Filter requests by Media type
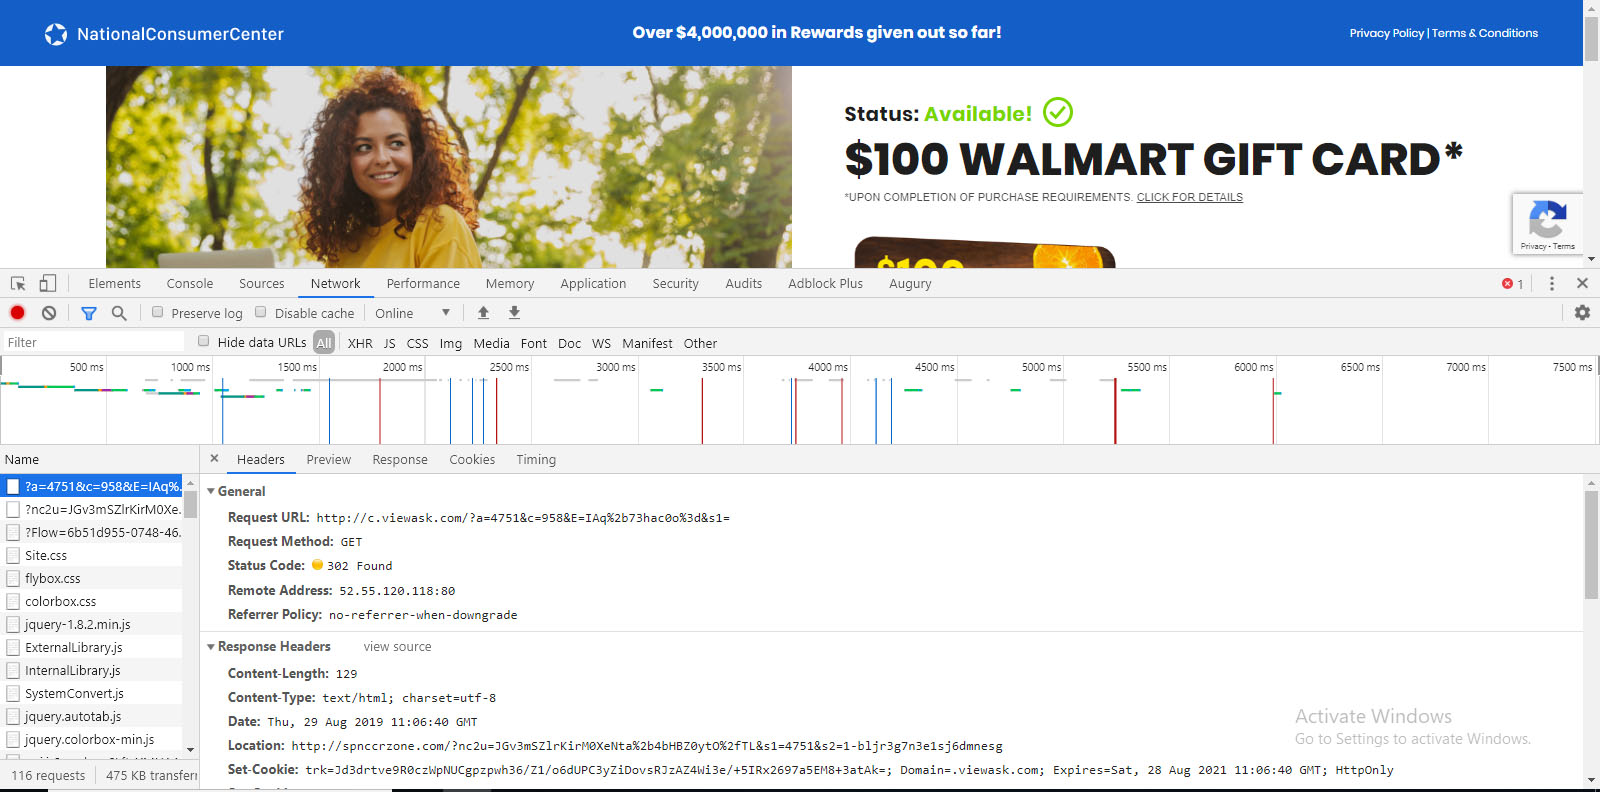 pos(491,343)
